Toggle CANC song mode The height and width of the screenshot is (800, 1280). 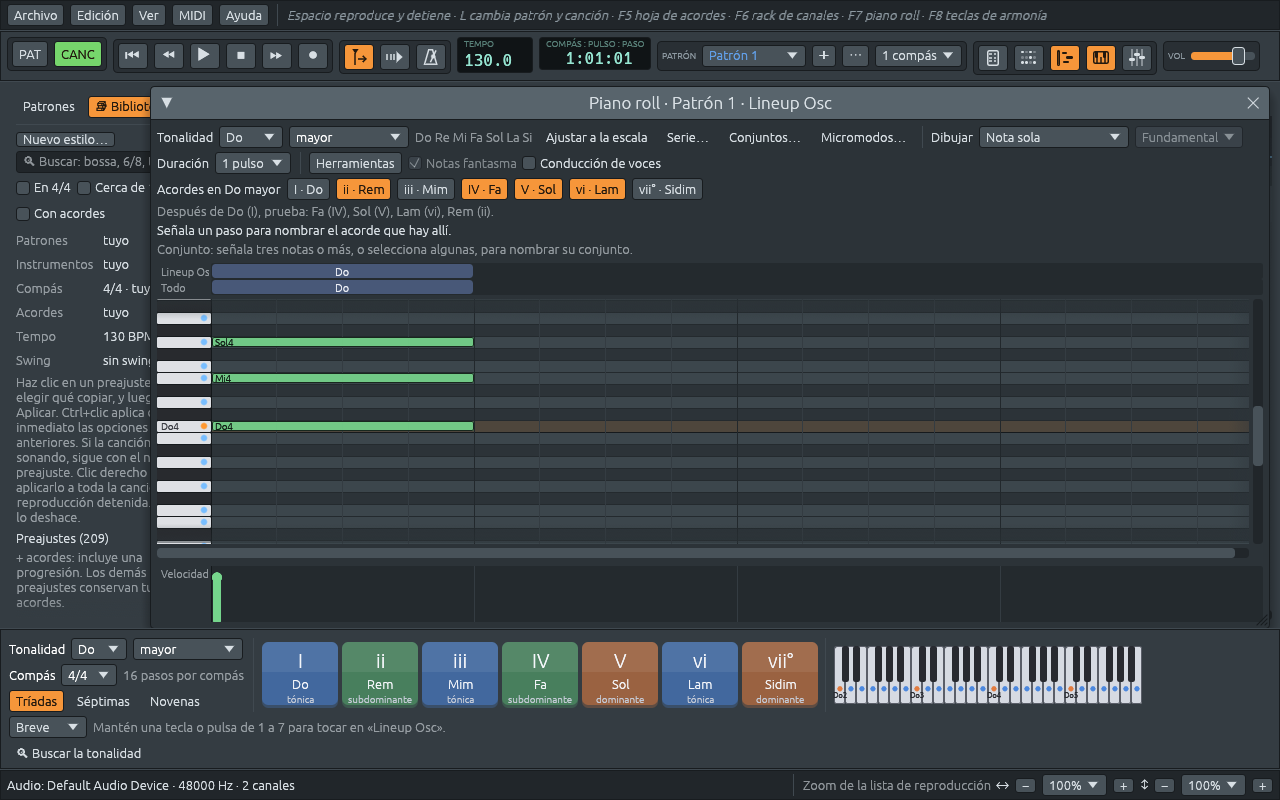pyautogui.click(x=78, y=55)
